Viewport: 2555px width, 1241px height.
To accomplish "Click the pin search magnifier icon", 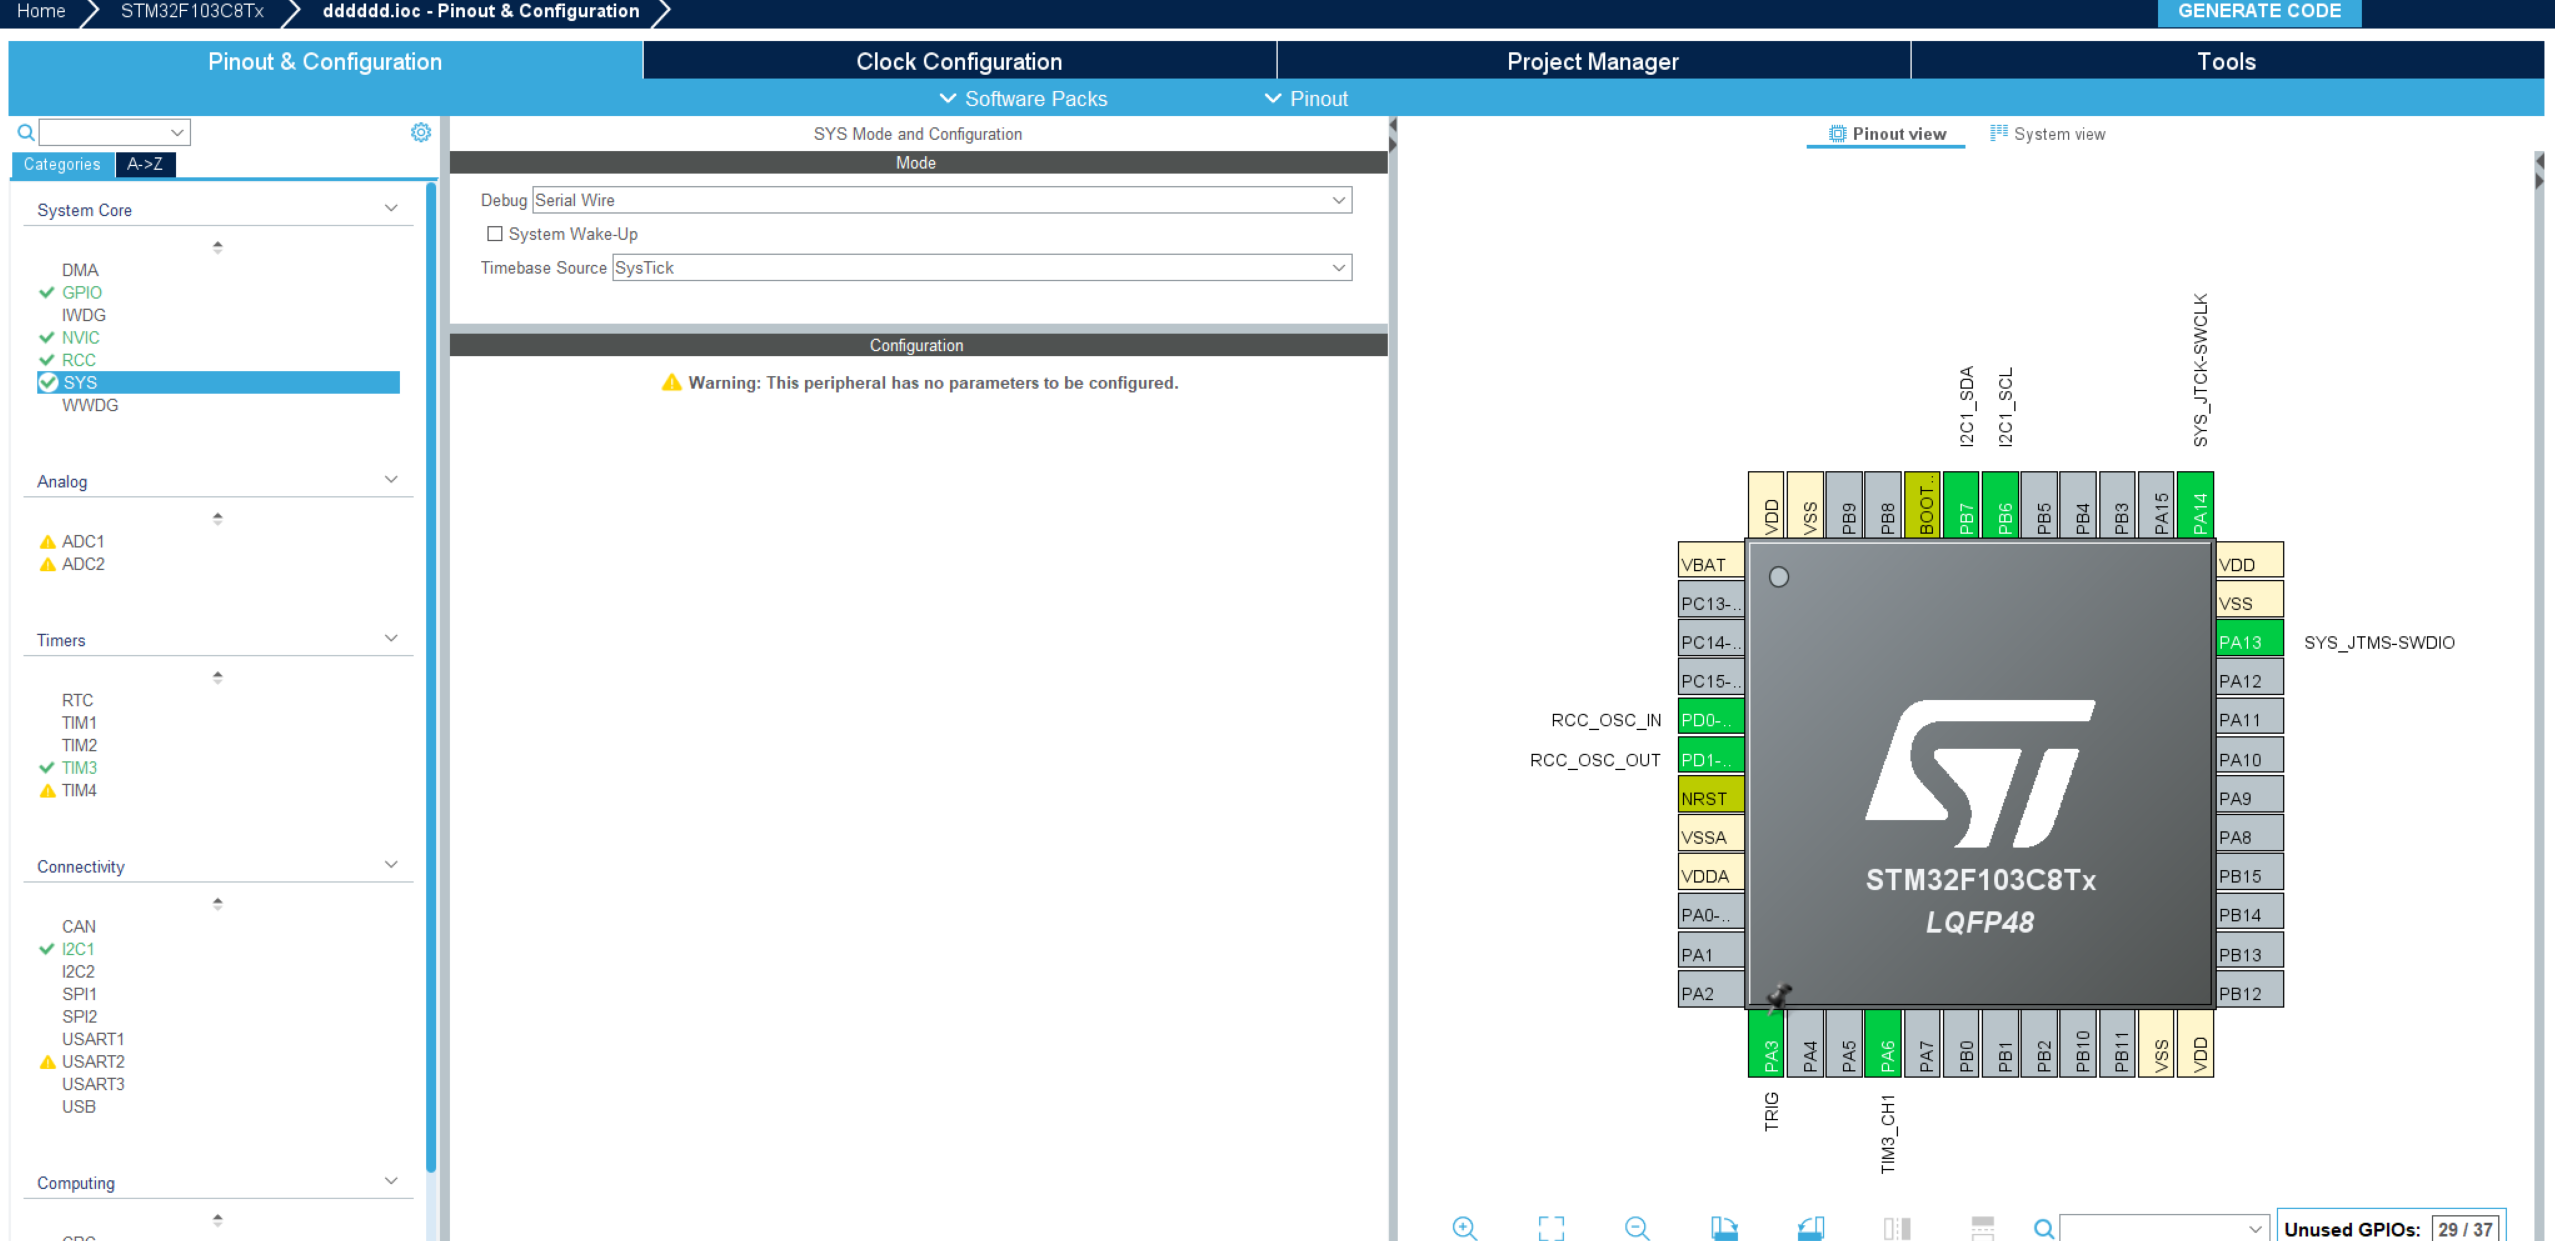I will (2044, 1228).
